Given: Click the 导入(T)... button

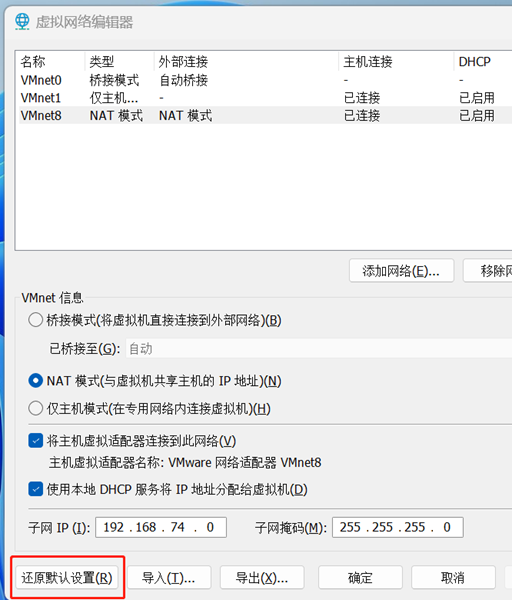Looking at the screenshot, I should click(x=169, y=577).
